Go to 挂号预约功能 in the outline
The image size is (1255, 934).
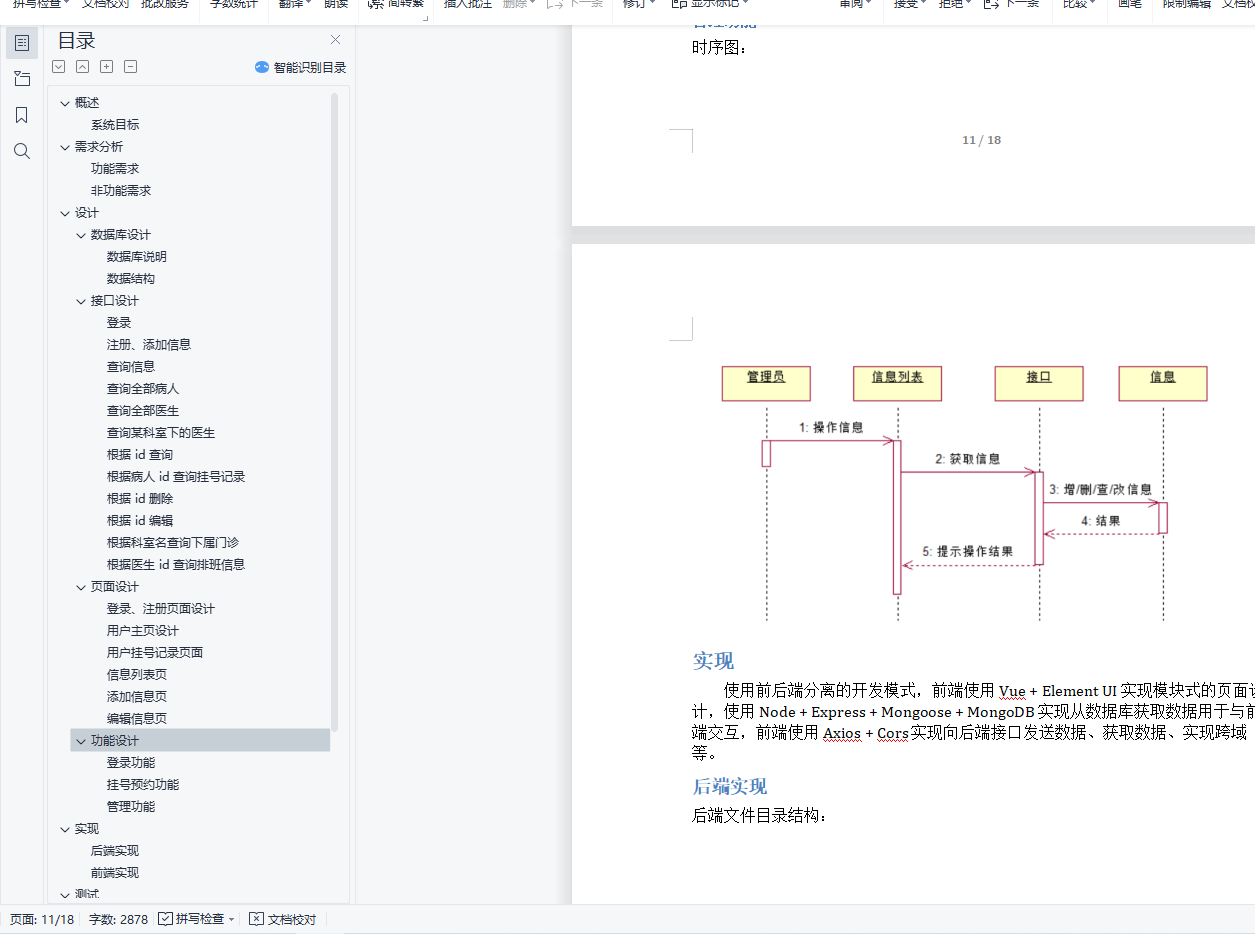coord(143,785)
